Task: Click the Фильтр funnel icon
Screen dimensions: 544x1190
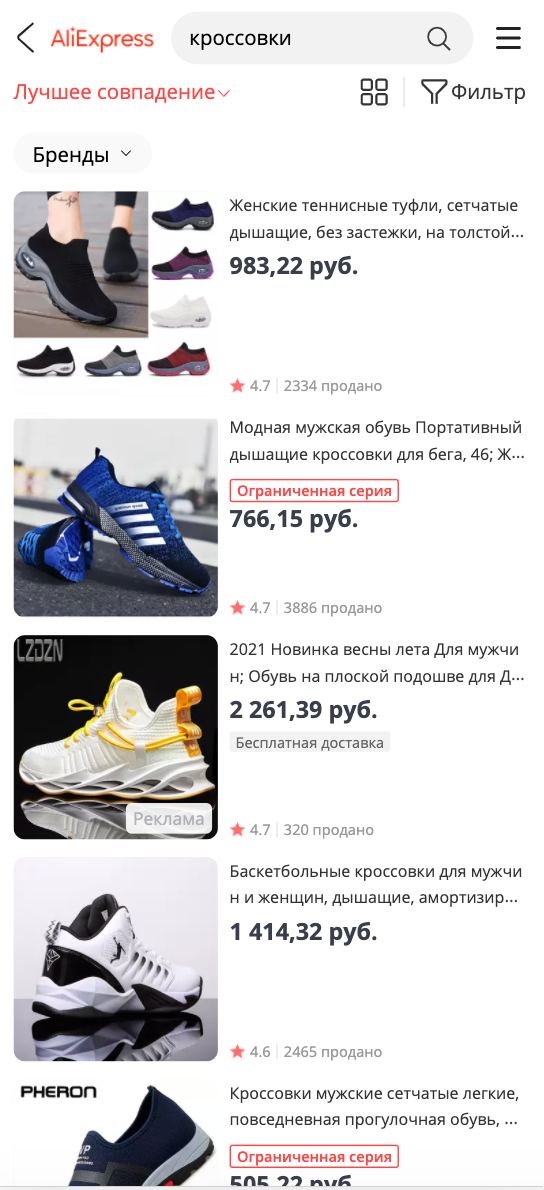Action: coord(433,92)
